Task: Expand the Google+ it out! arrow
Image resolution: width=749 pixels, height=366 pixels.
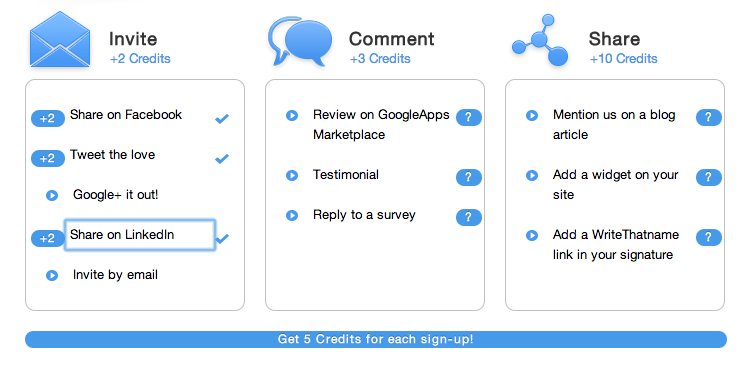Action: 52,195
